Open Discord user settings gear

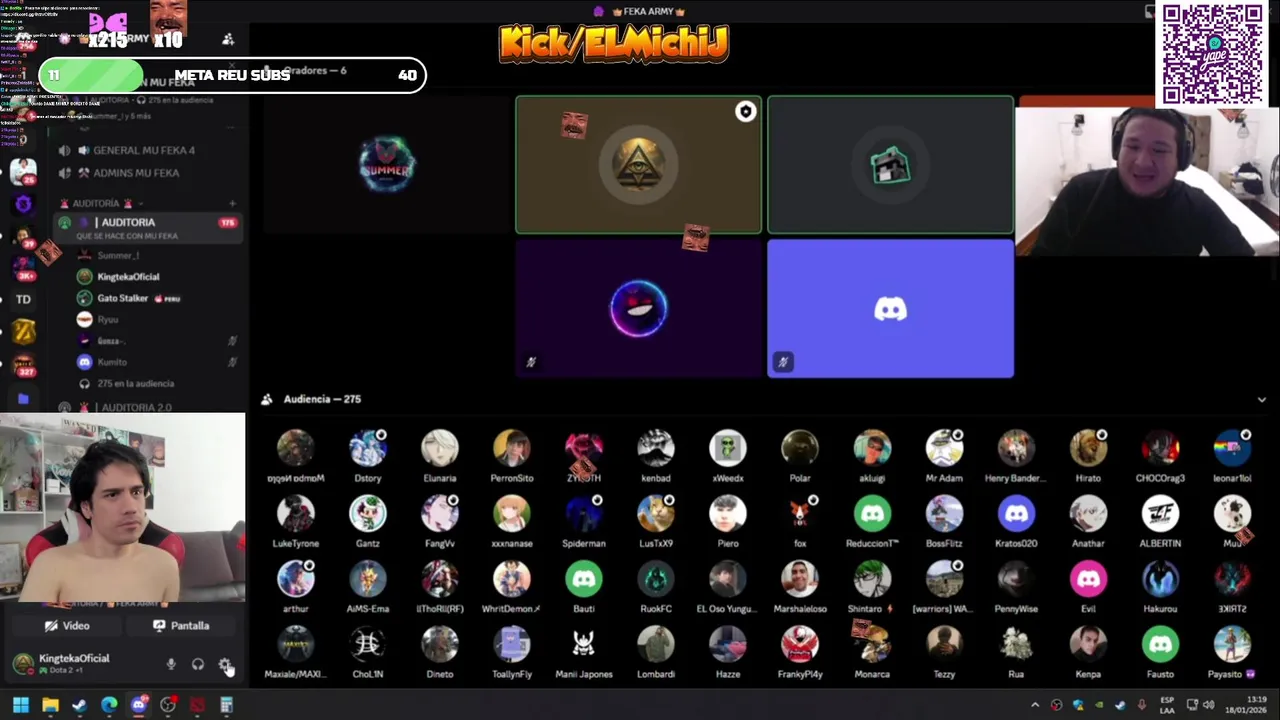[225, 665]
